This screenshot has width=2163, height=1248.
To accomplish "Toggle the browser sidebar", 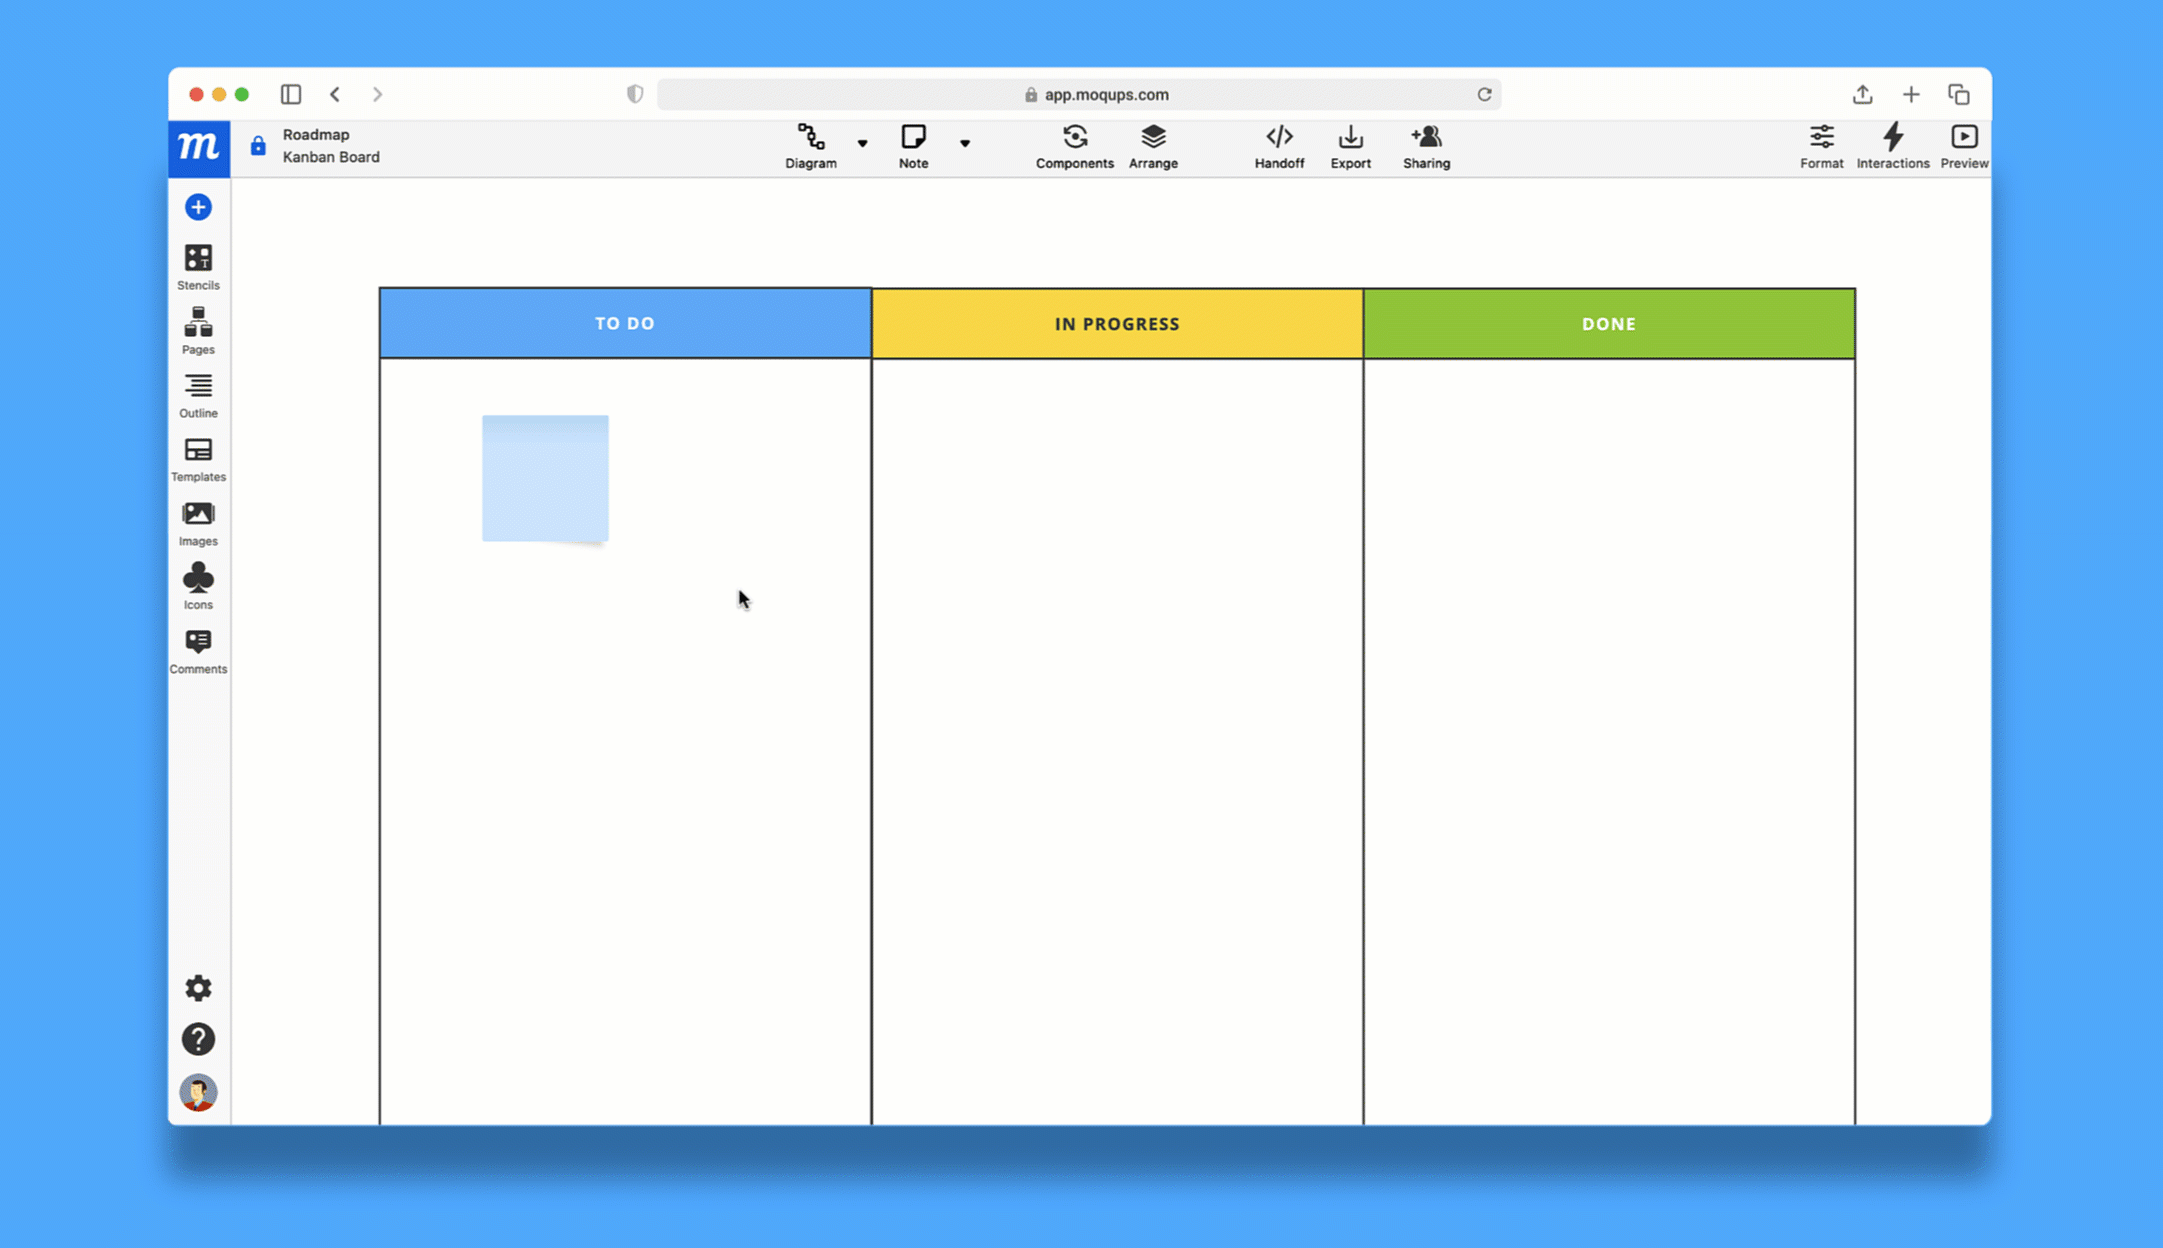I will click(x=291, y=93).
